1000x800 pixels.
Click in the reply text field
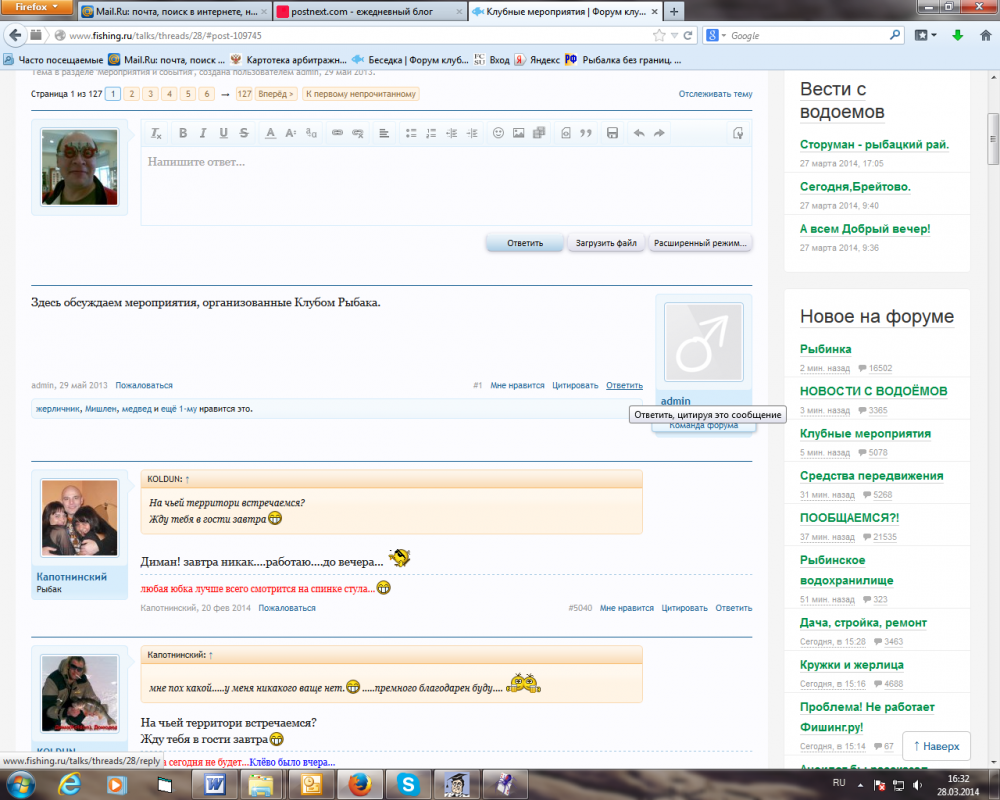coord(445,185)
